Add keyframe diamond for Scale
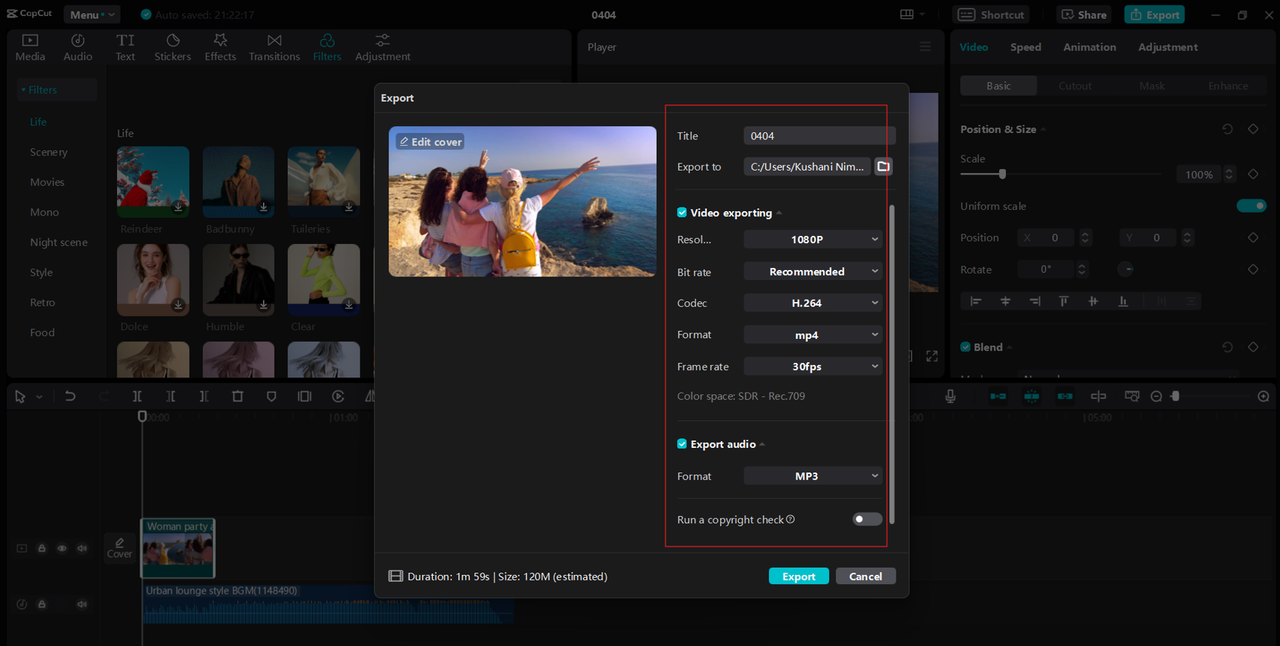 tap(1253, 175)
